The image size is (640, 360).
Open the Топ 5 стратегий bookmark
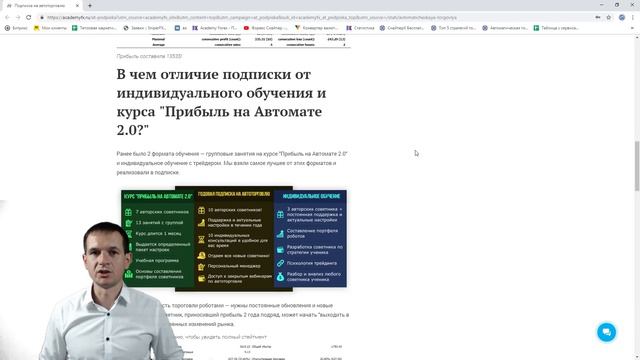pos(453,28)
